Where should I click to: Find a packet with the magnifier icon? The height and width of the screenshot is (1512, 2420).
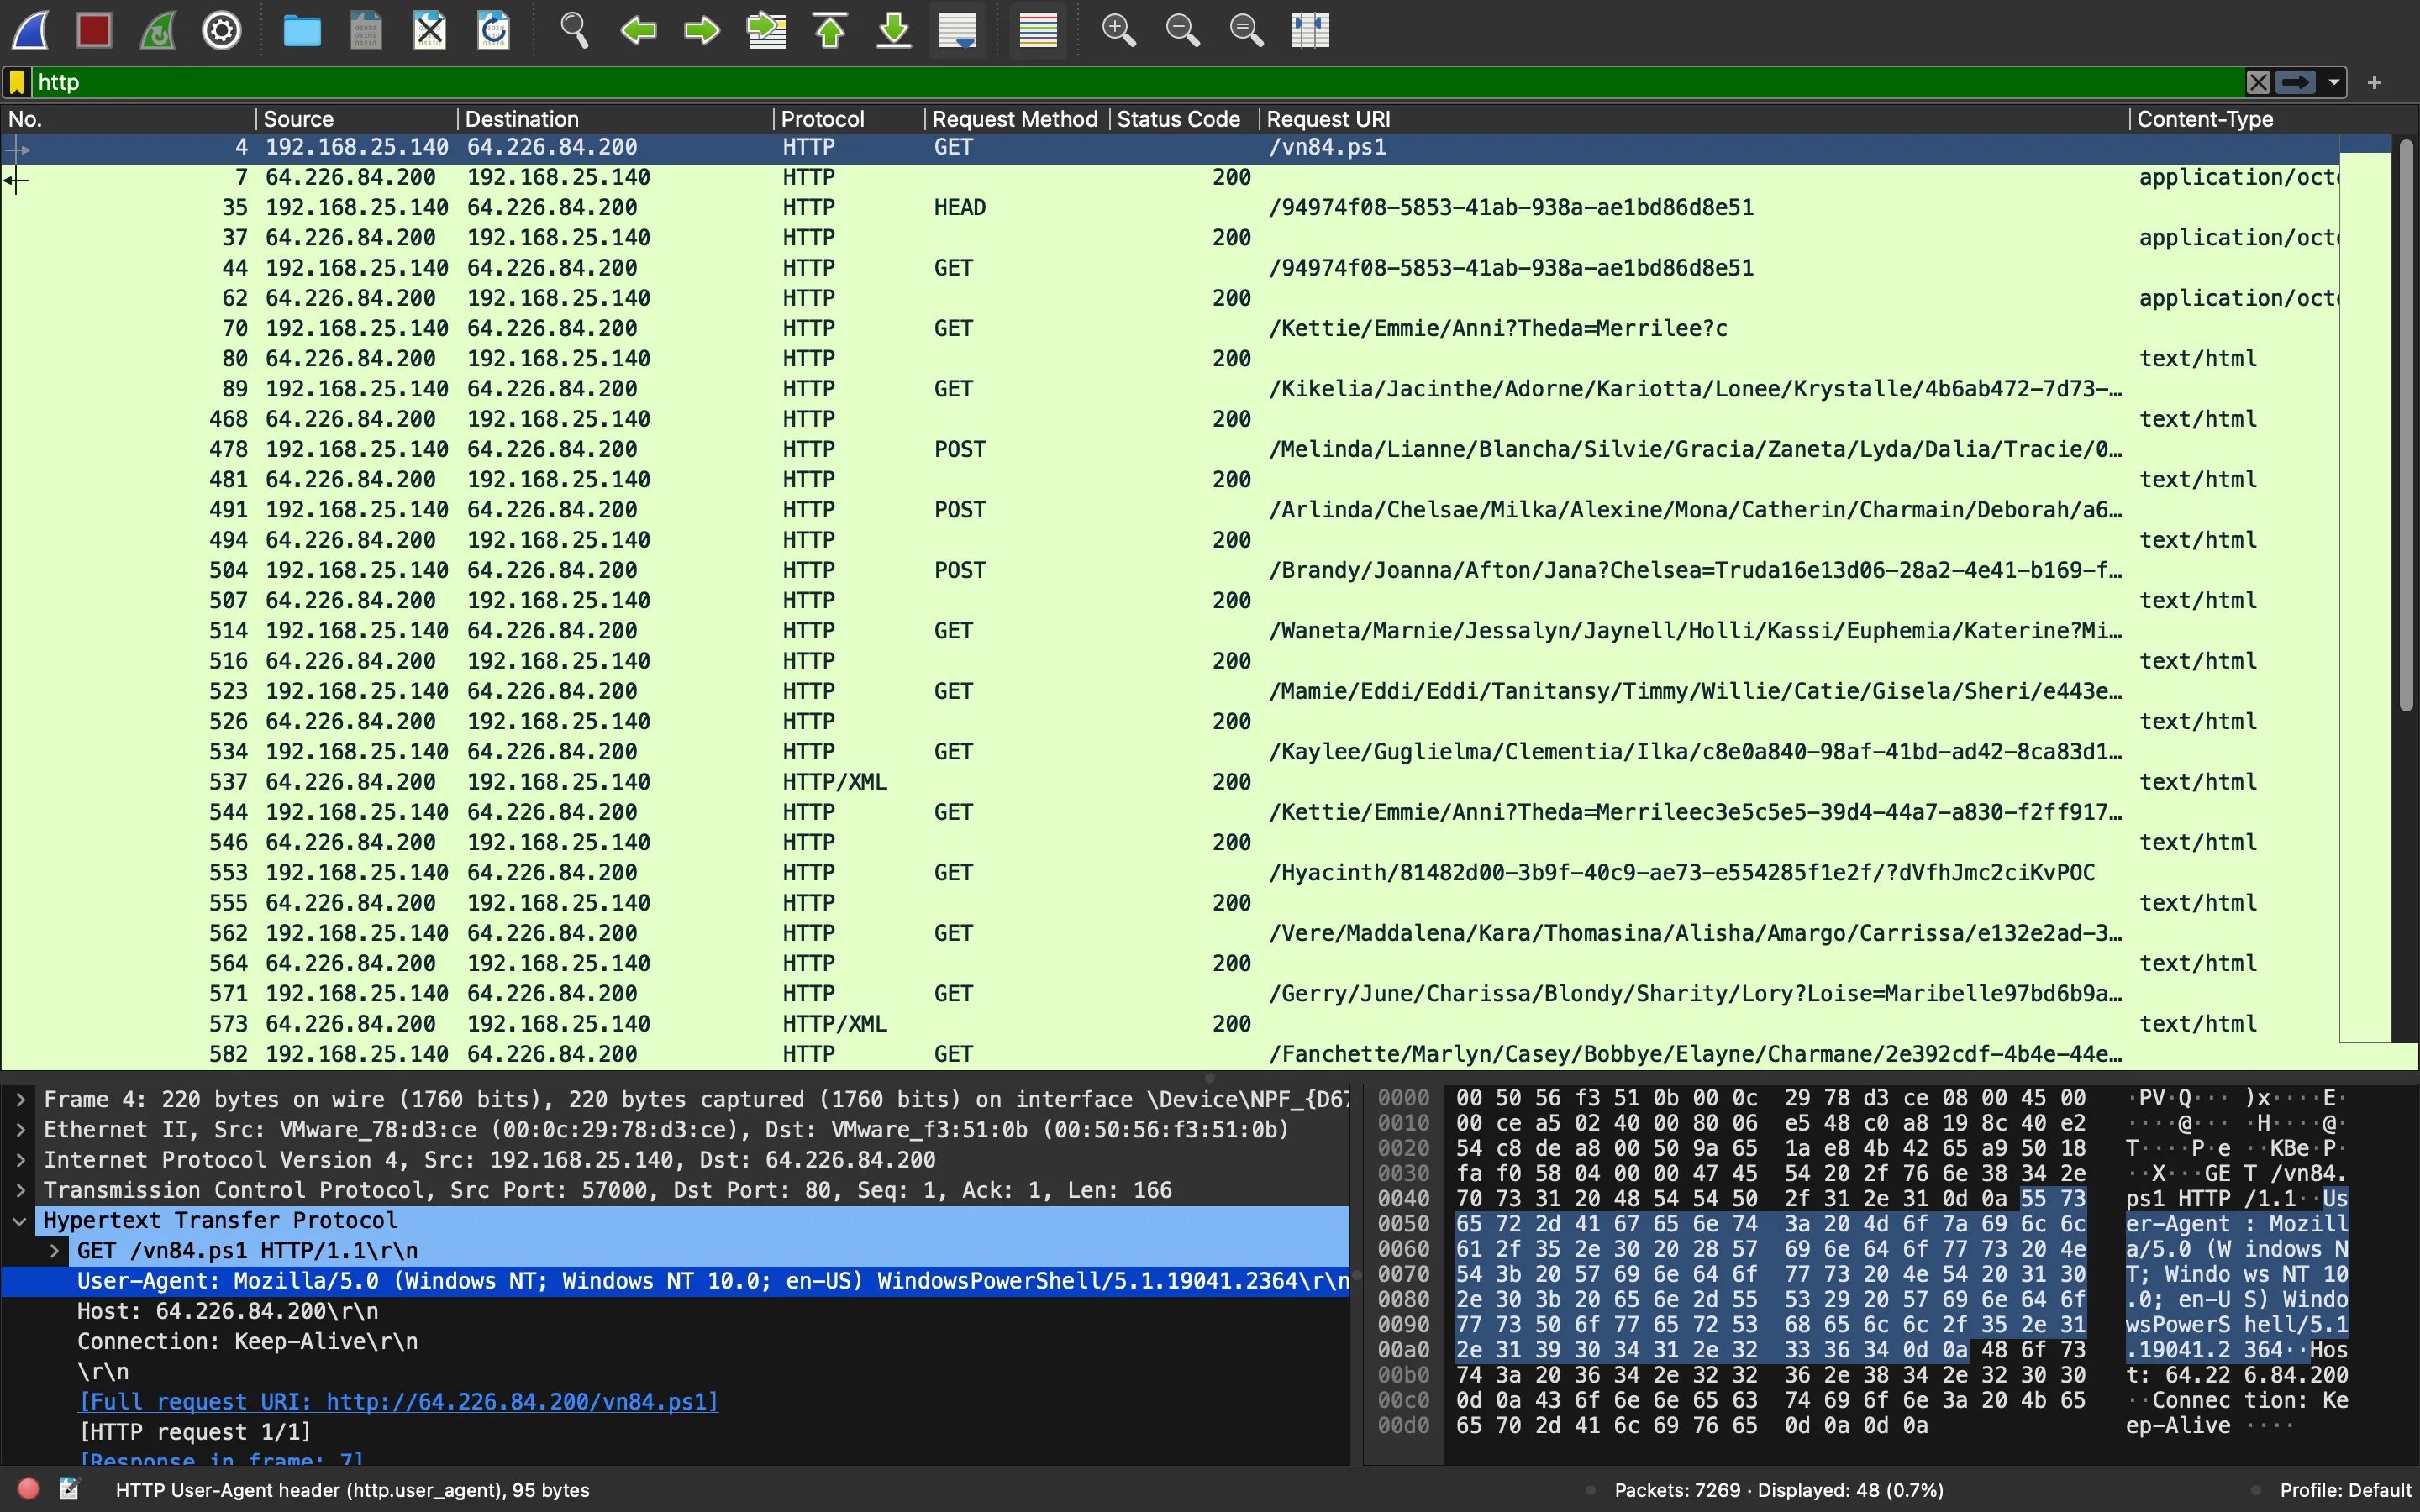click(574, 30)
